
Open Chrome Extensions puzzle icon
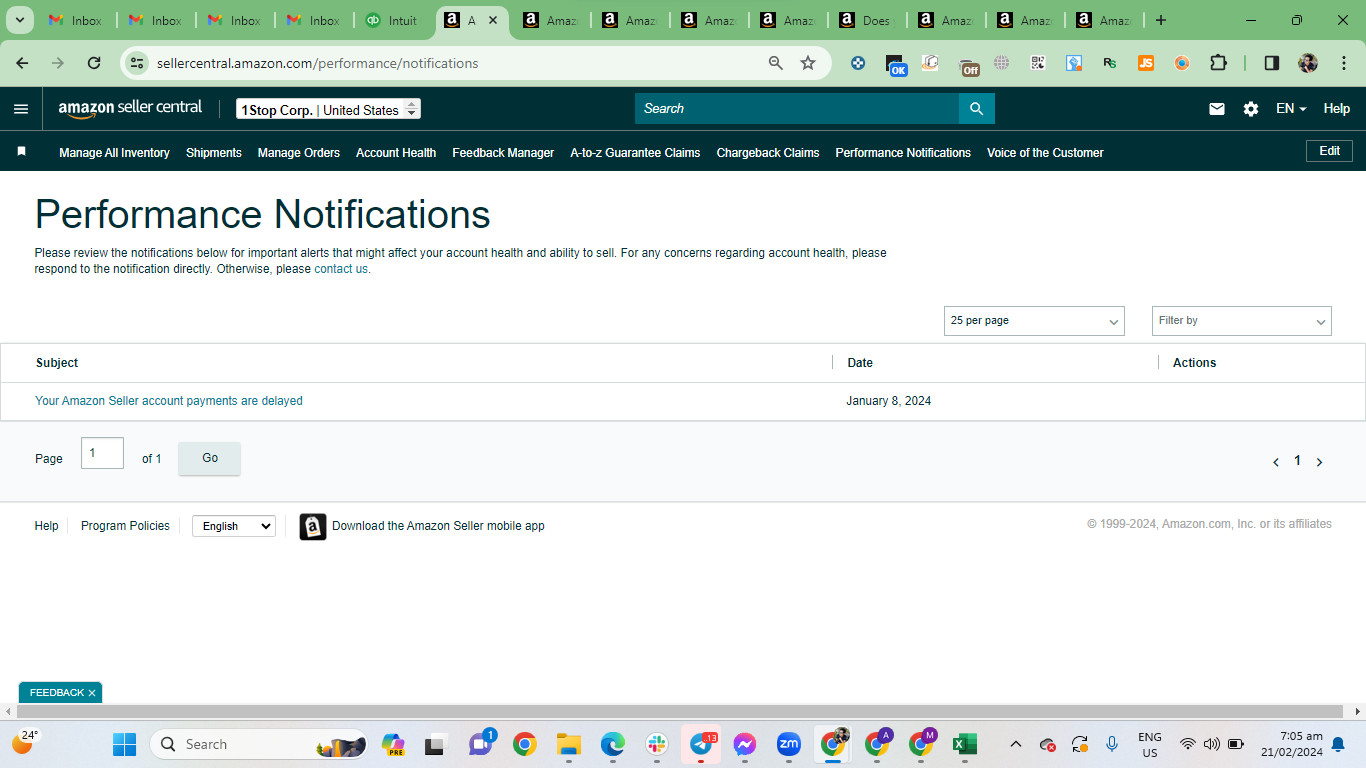click(1218, 63)
